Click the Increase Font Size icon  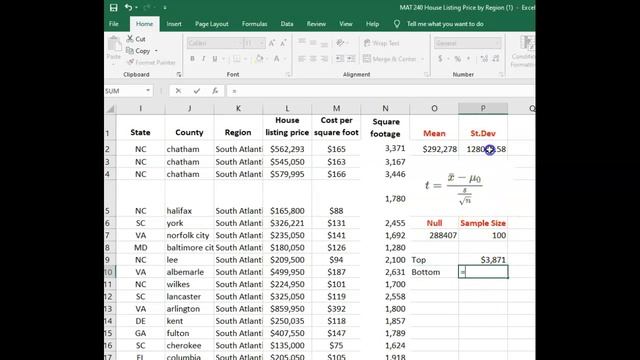coord(272,43)
